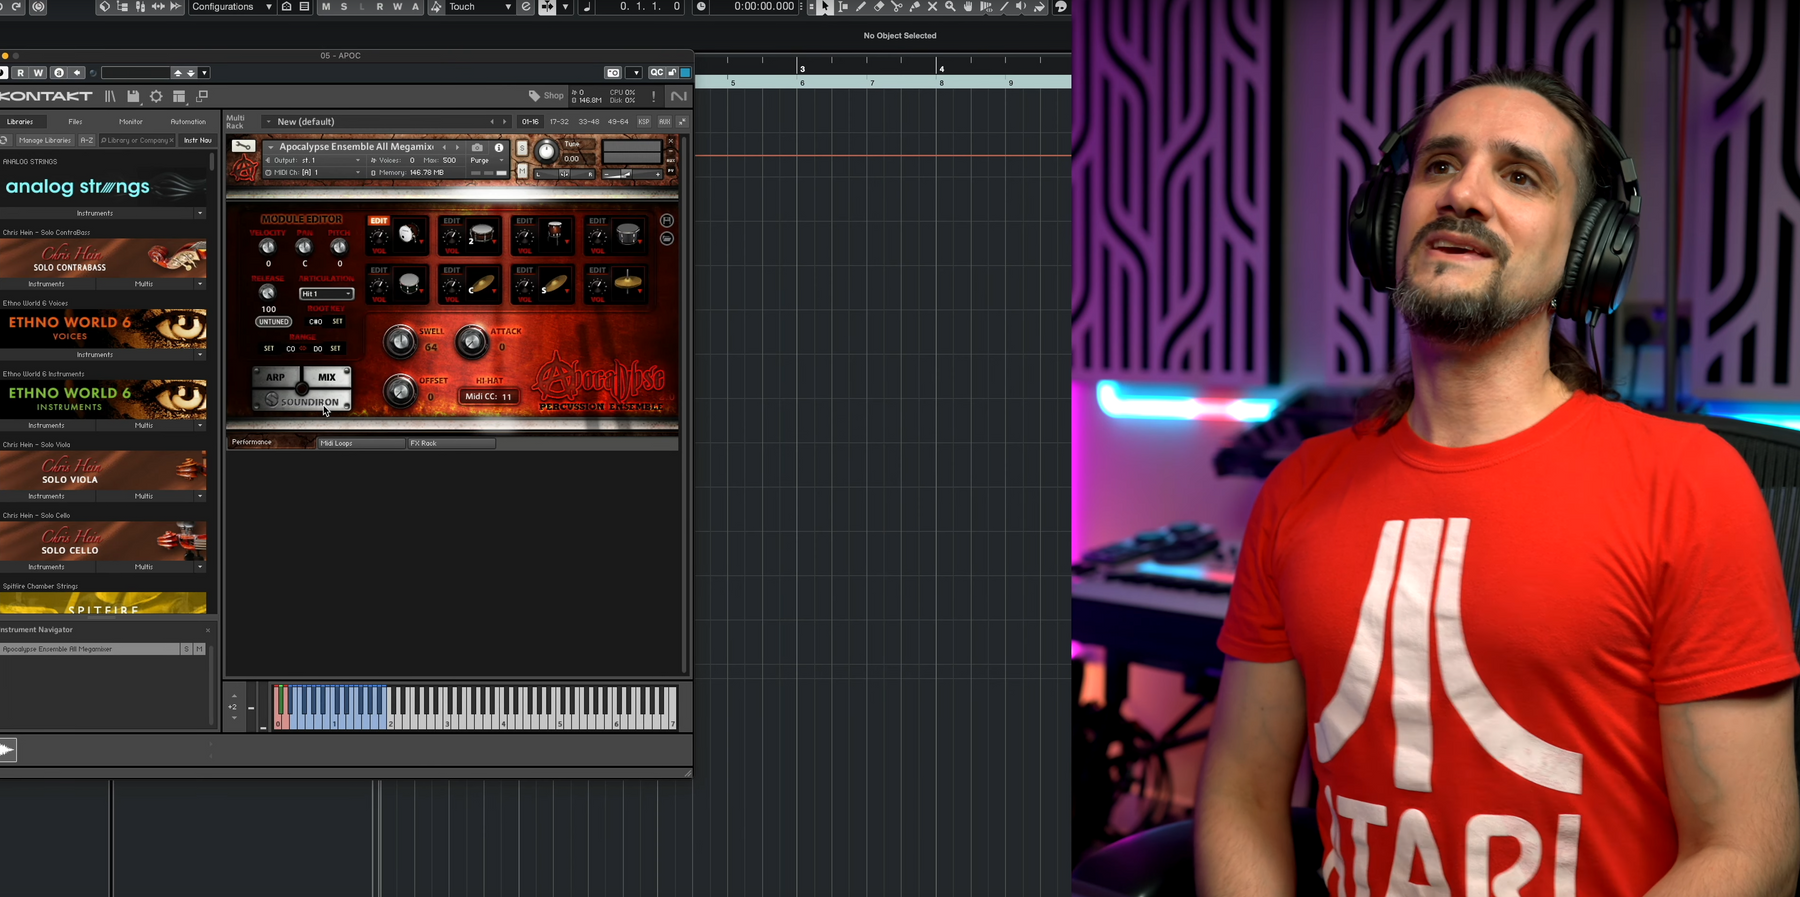The height and width of the screenshot is (897, 1800).
Task: Open the Purge dropdown menu
Action: tap(486, 160)
